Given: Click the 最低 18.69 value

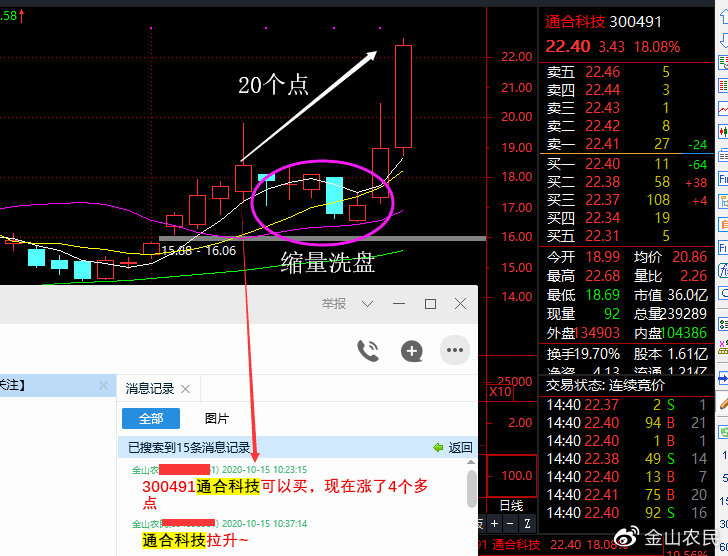Looking at the screenshot, I should coord(603,295).
